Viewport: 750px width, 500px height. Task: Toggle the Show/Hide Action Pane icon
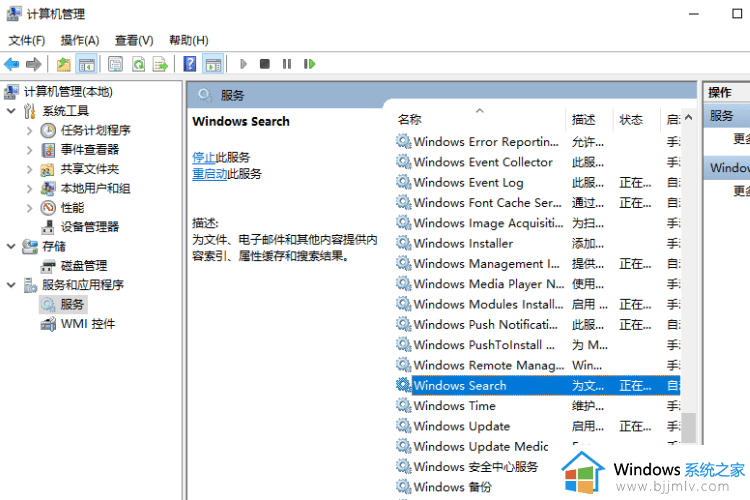(213, 64)
